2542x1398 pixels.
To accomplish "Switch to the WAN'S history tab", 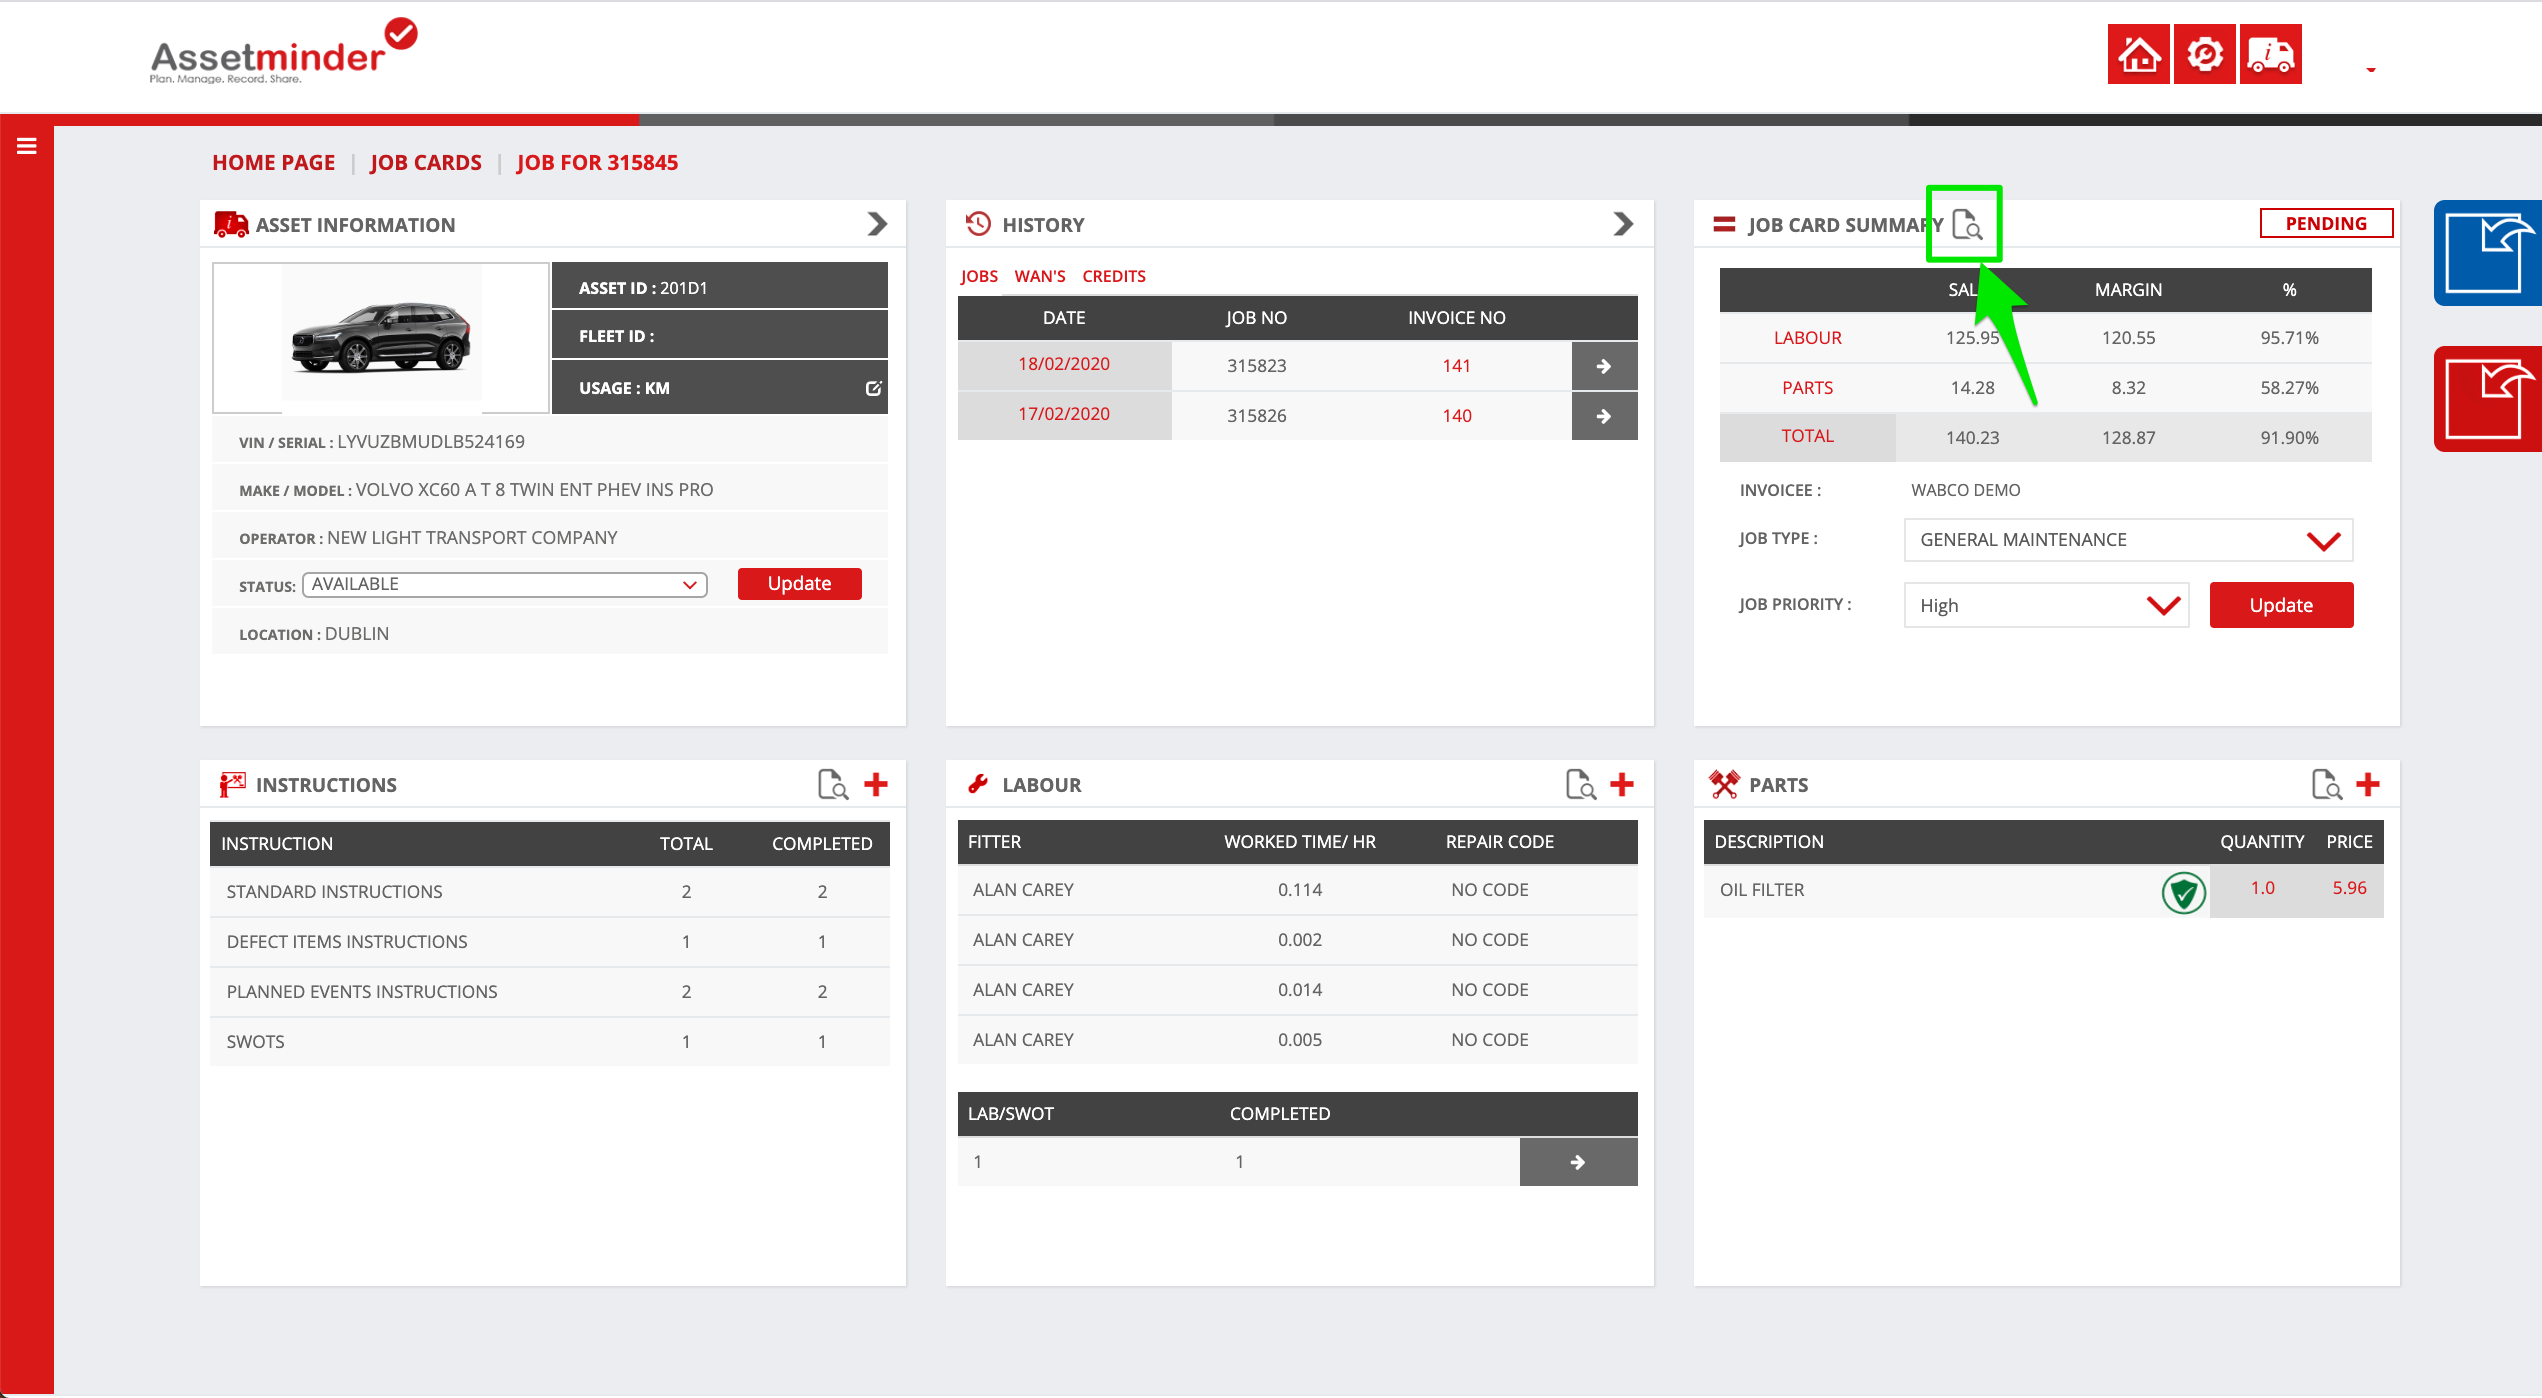I will [x=1040, y=276].
